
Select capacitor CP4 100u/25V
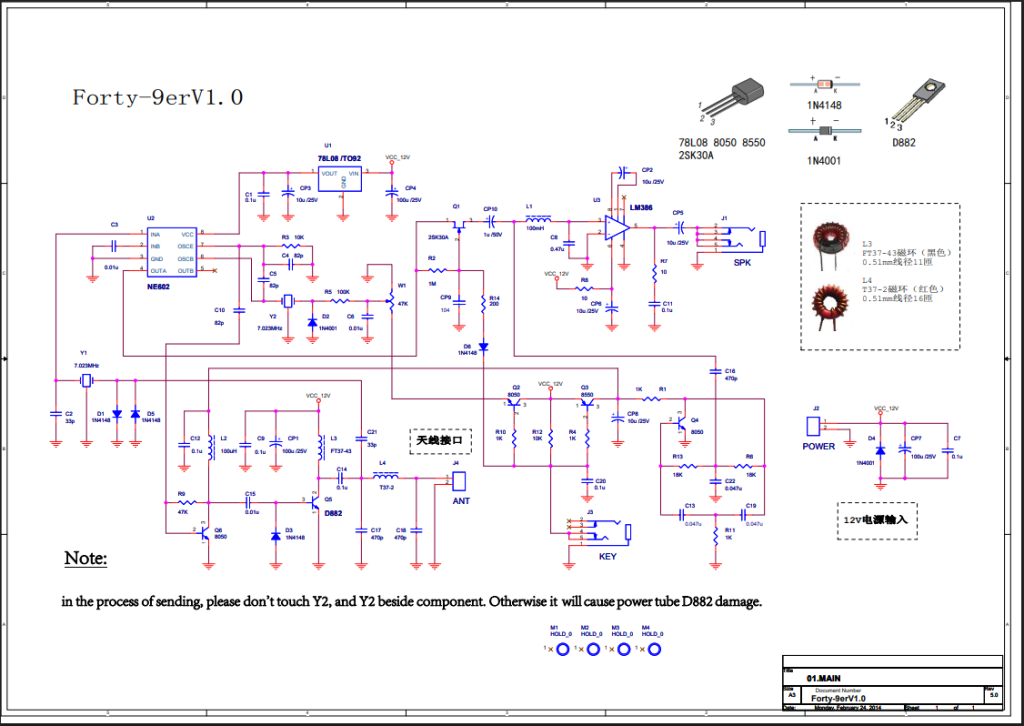point(392,193)
